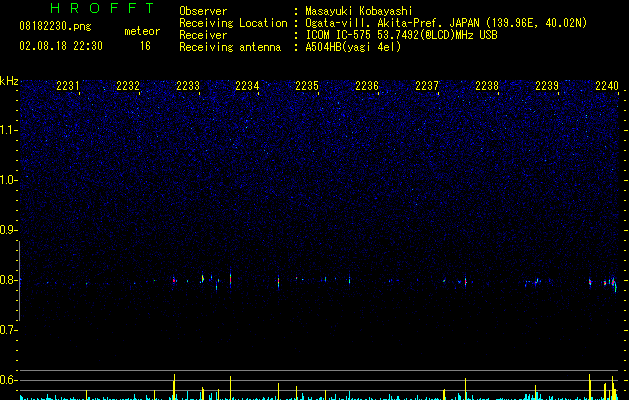629x400 pixels.
Task: Click the 2235 time marker
Action: click(307, 86)
